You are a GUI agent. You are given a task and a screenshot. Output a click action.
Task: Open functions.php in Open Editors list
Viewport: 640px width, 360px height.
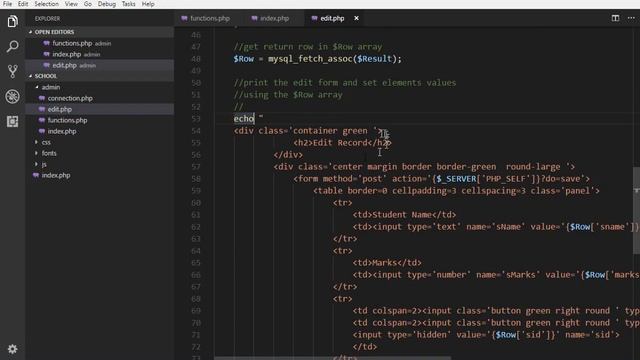tap(81, 43)
